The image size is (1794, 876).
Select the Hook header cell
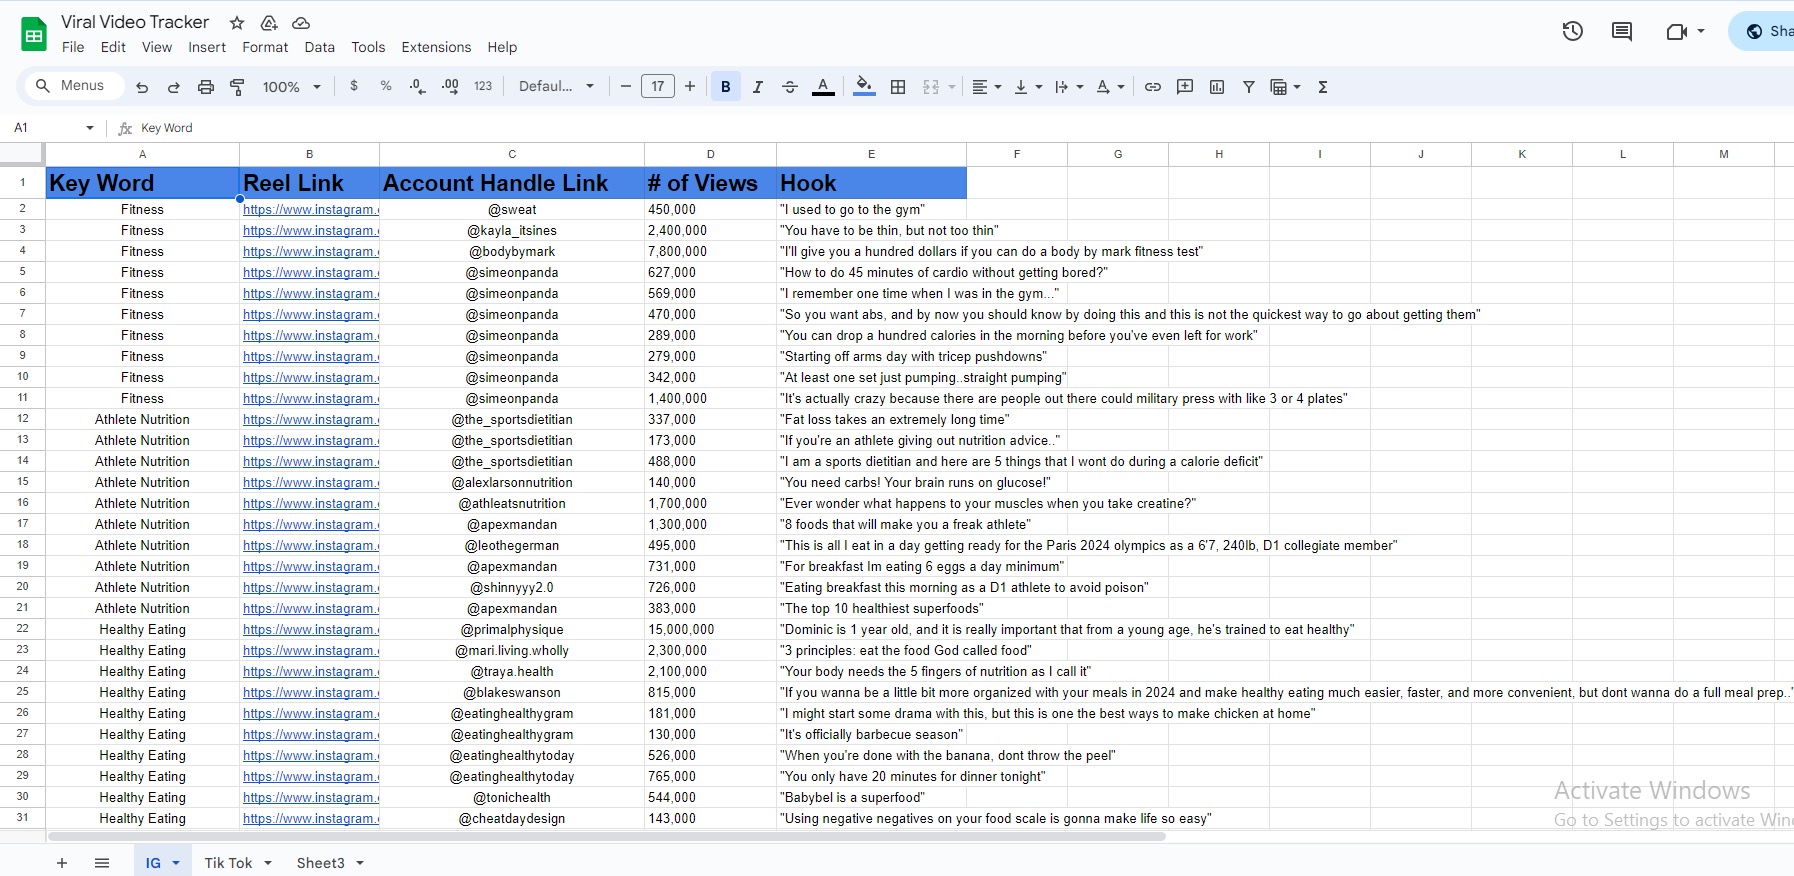(x=871, y=183)
